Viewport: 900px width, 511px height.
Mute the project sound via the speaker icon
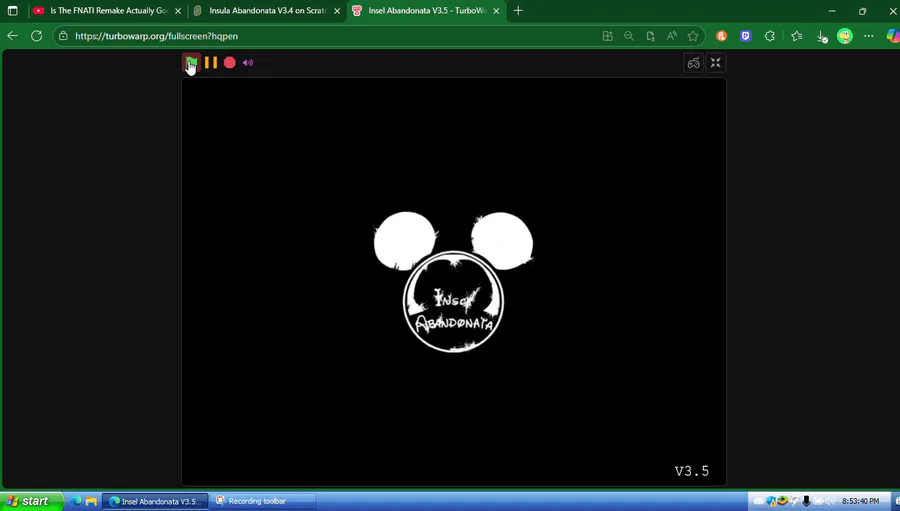click(x=248, y=63)
